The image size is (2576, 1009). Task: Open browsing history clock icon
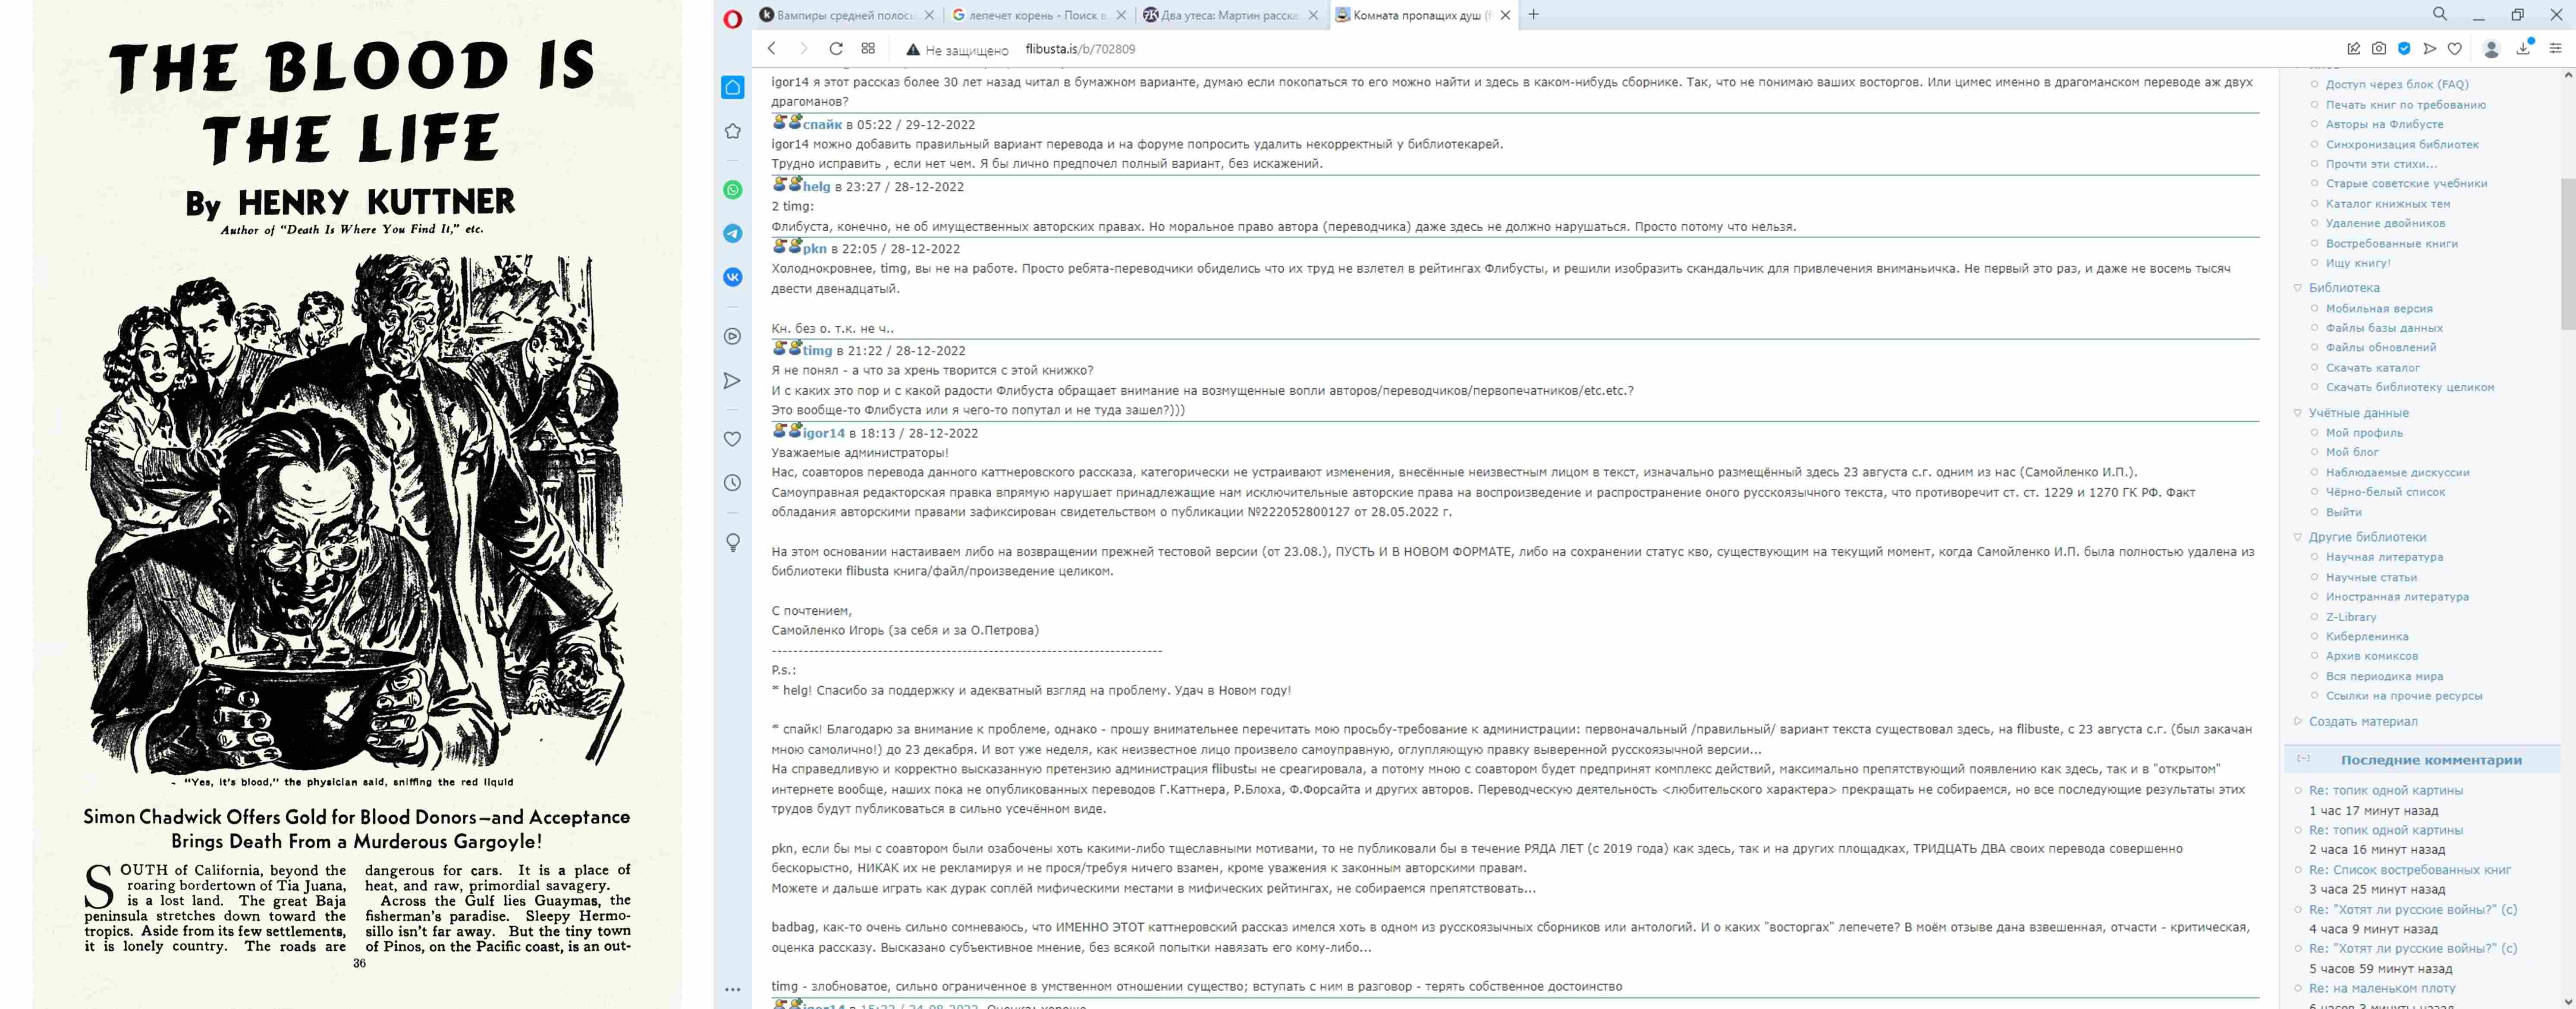tap(732, 483)
